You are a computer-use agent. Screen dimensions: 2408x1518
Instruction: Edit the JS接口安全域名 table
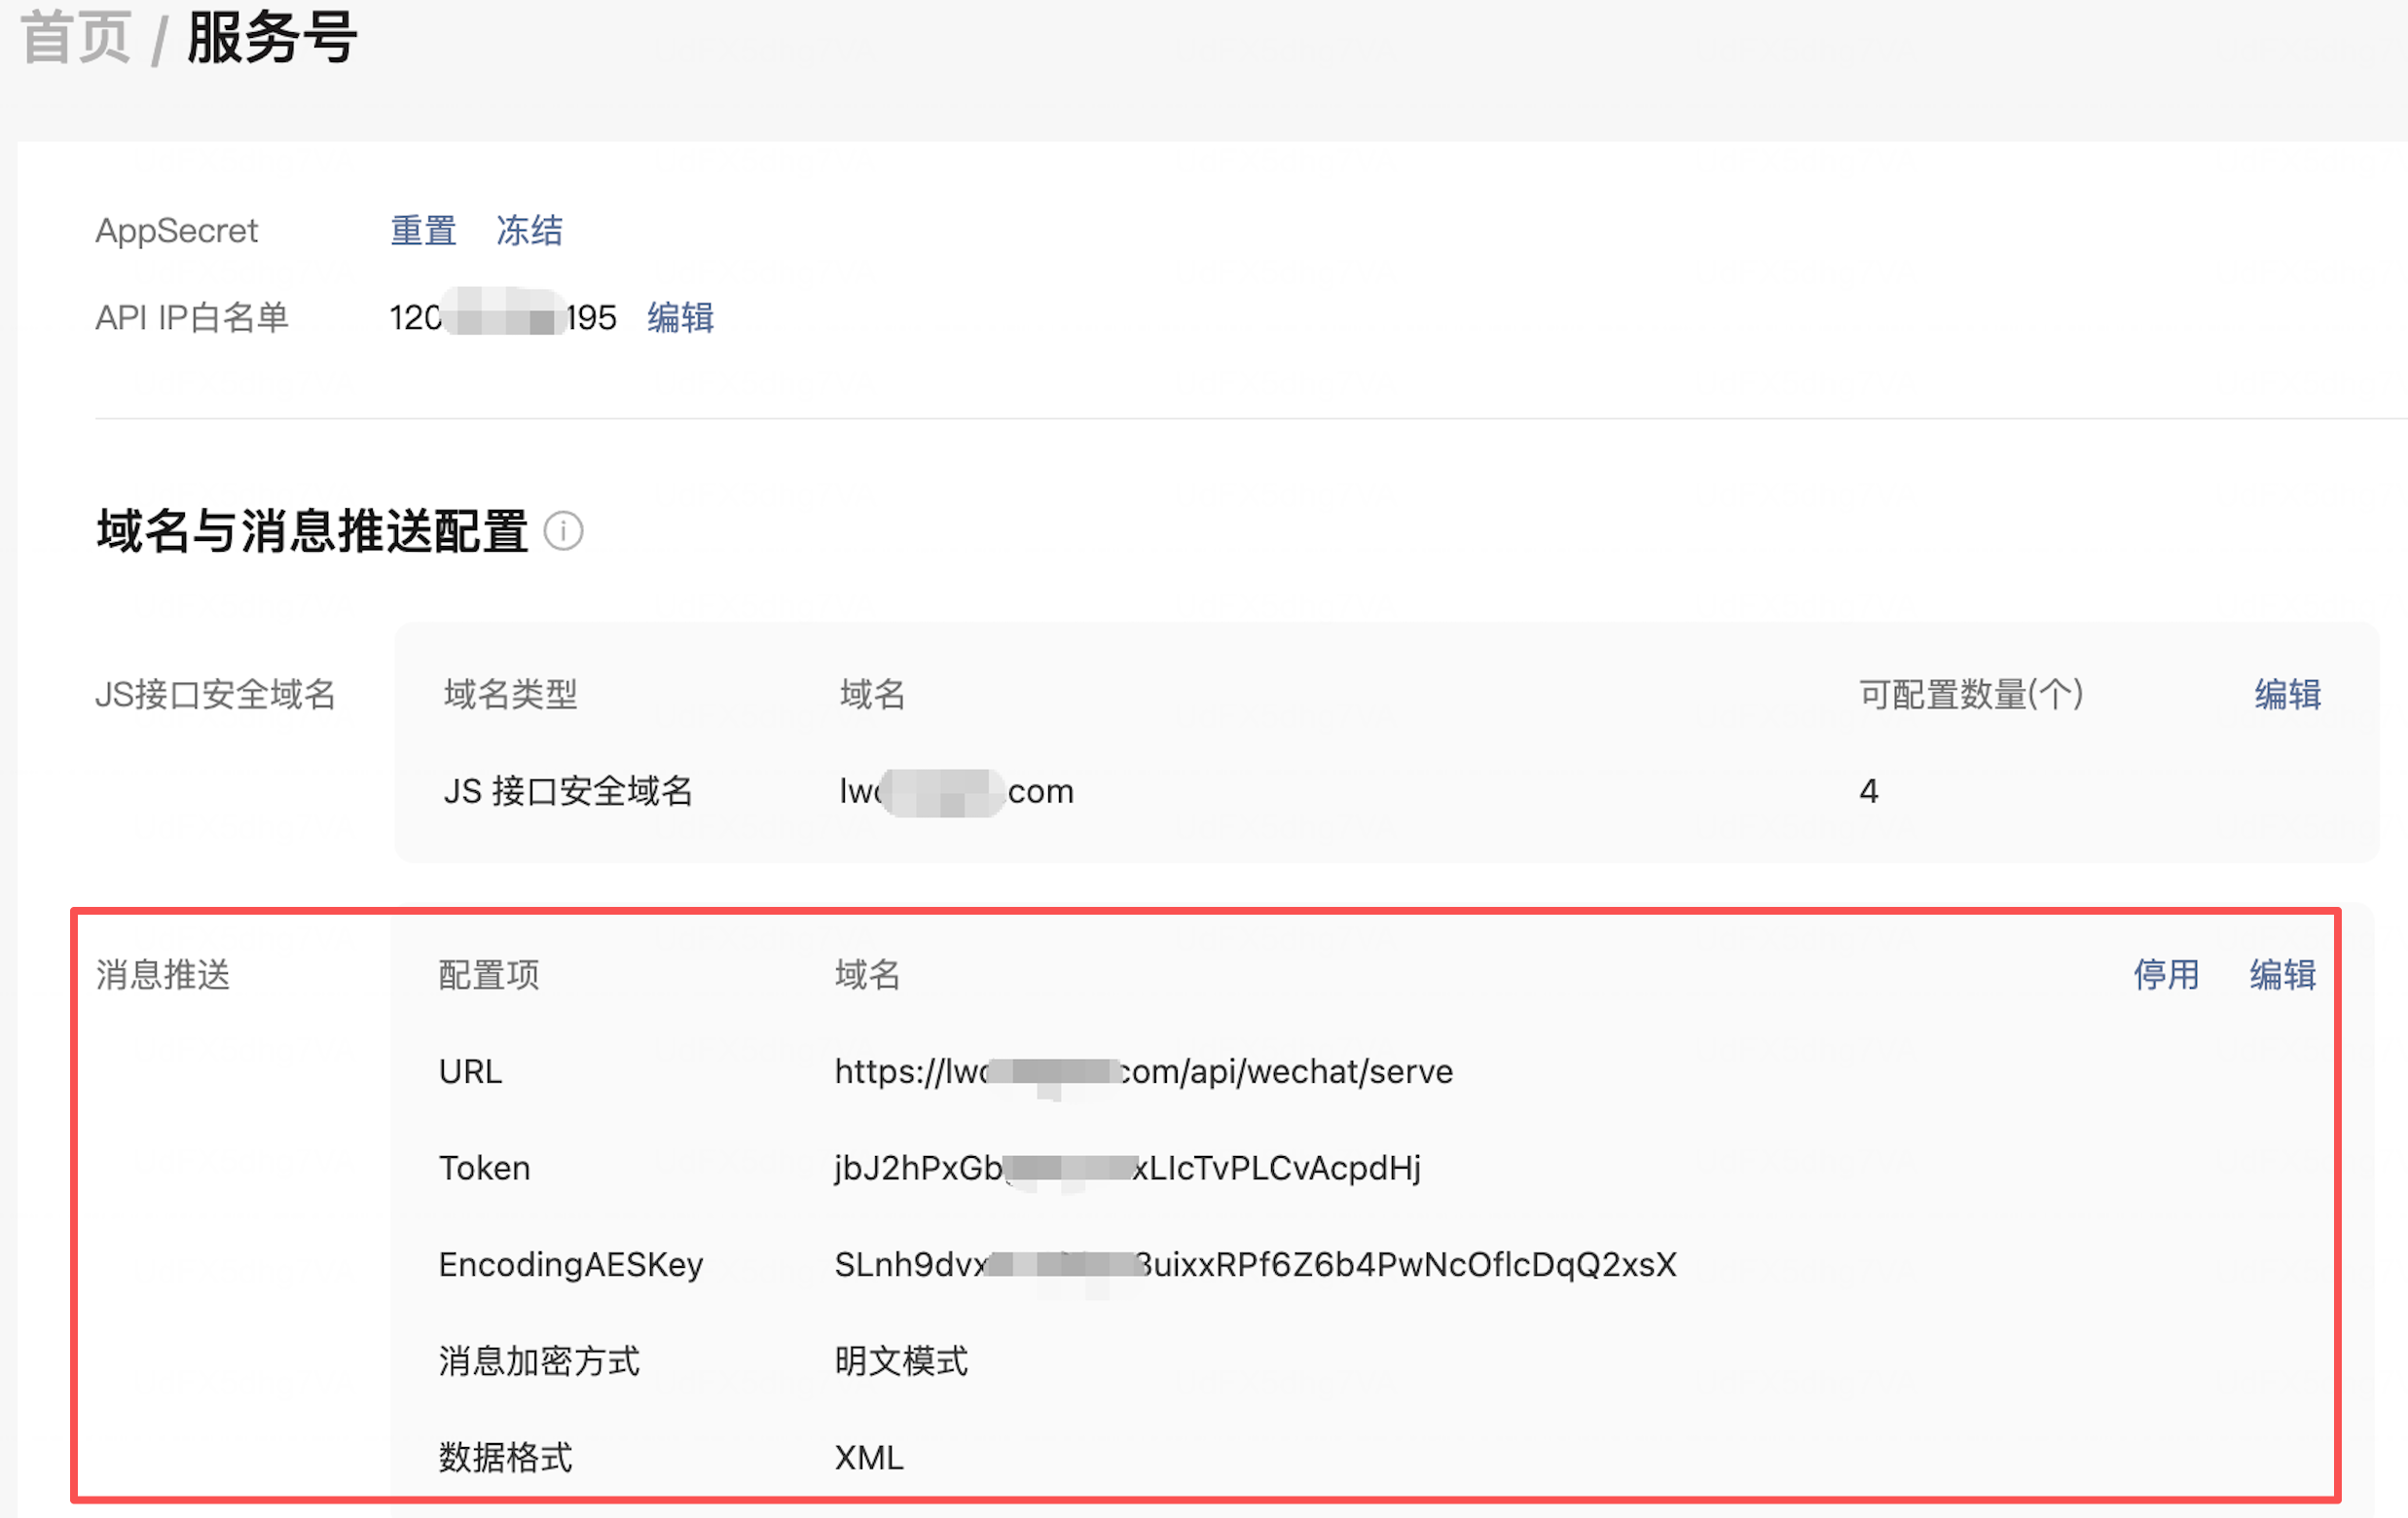coord(2287,694)
